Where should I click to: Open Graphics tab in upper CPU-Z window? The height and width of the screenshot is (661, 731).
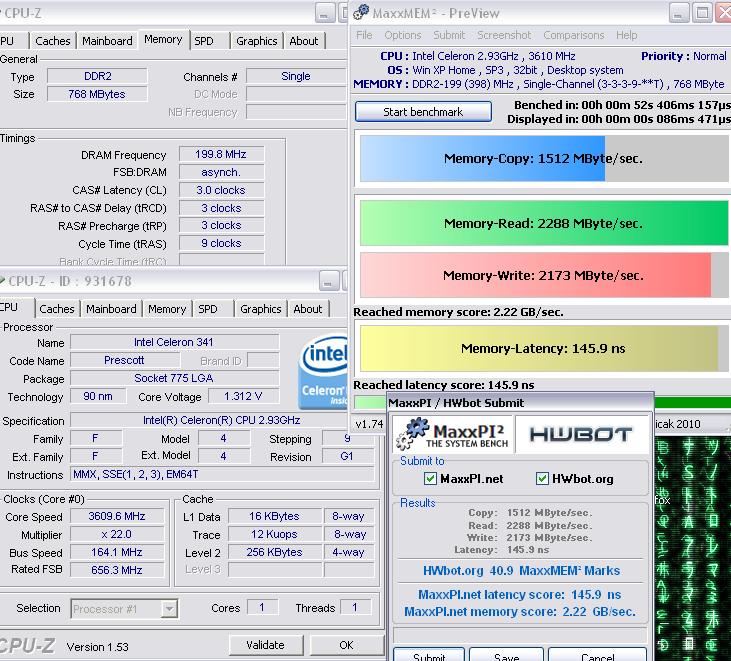(257, 41)
